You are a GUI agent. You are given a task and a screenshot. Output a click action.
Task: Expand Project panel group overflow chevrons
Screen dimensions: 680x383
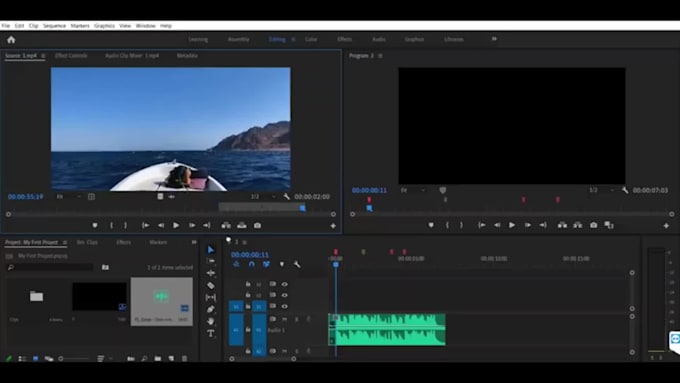click(194, 242)
